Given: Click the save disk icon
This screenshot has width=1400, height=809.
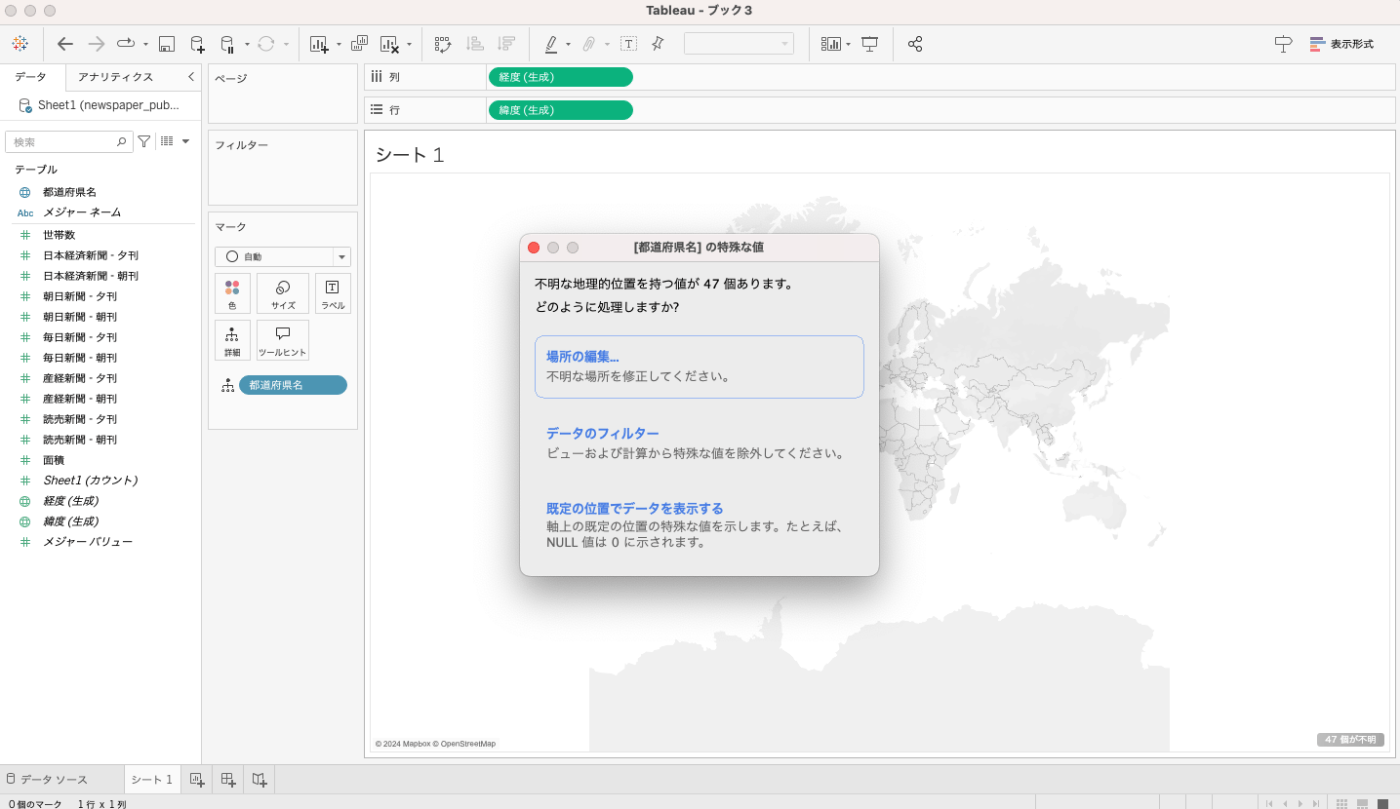Looking at the screenshot, I should 167,44.
